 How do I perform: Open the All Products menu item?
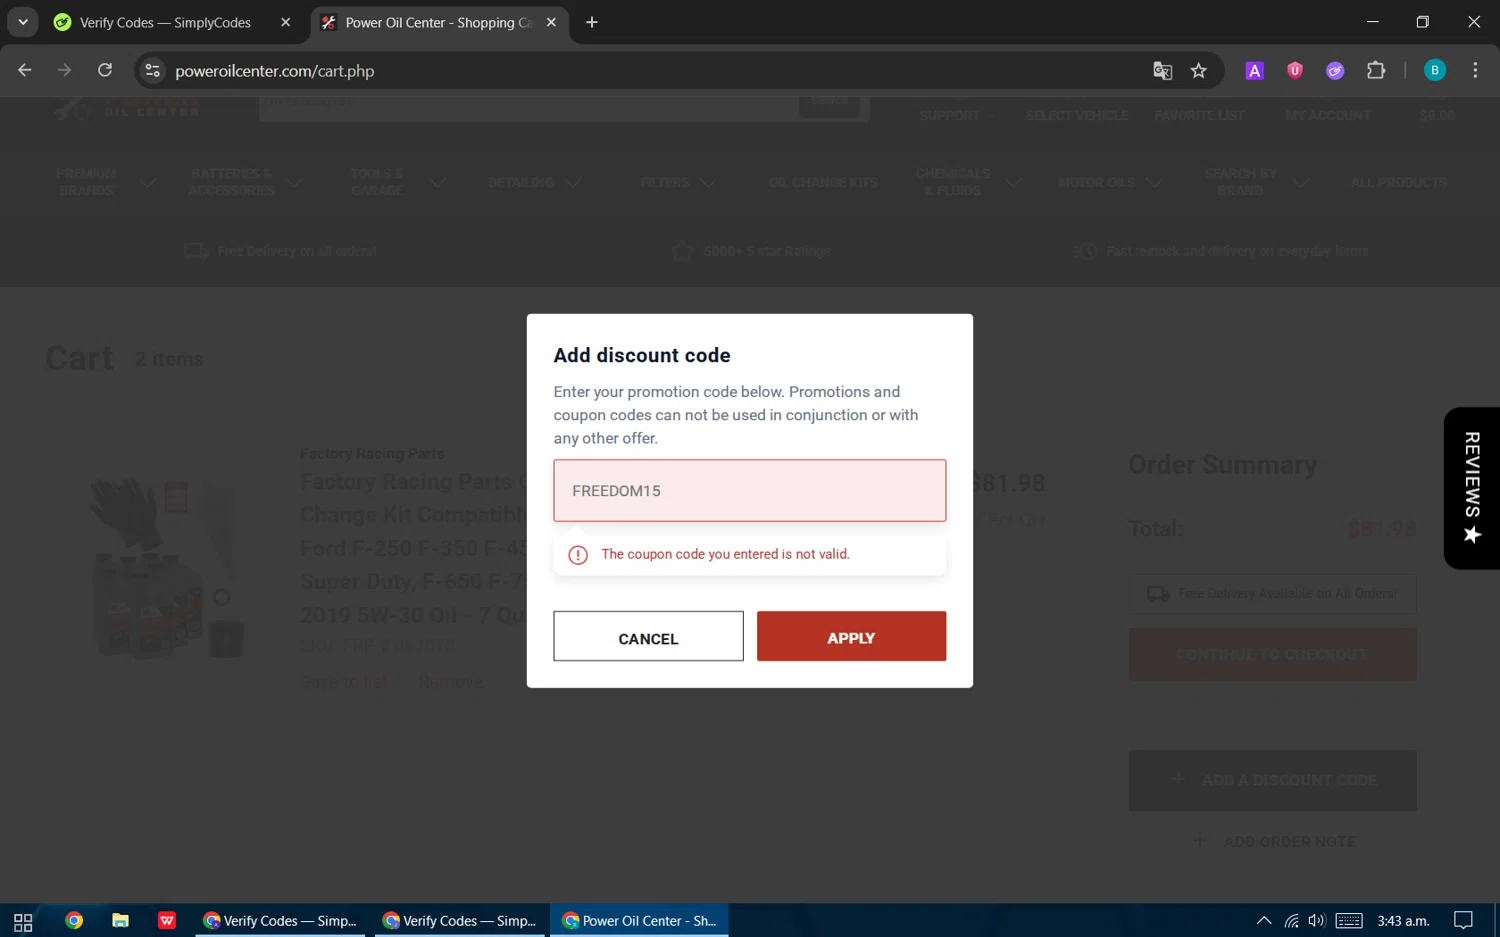1399,183
